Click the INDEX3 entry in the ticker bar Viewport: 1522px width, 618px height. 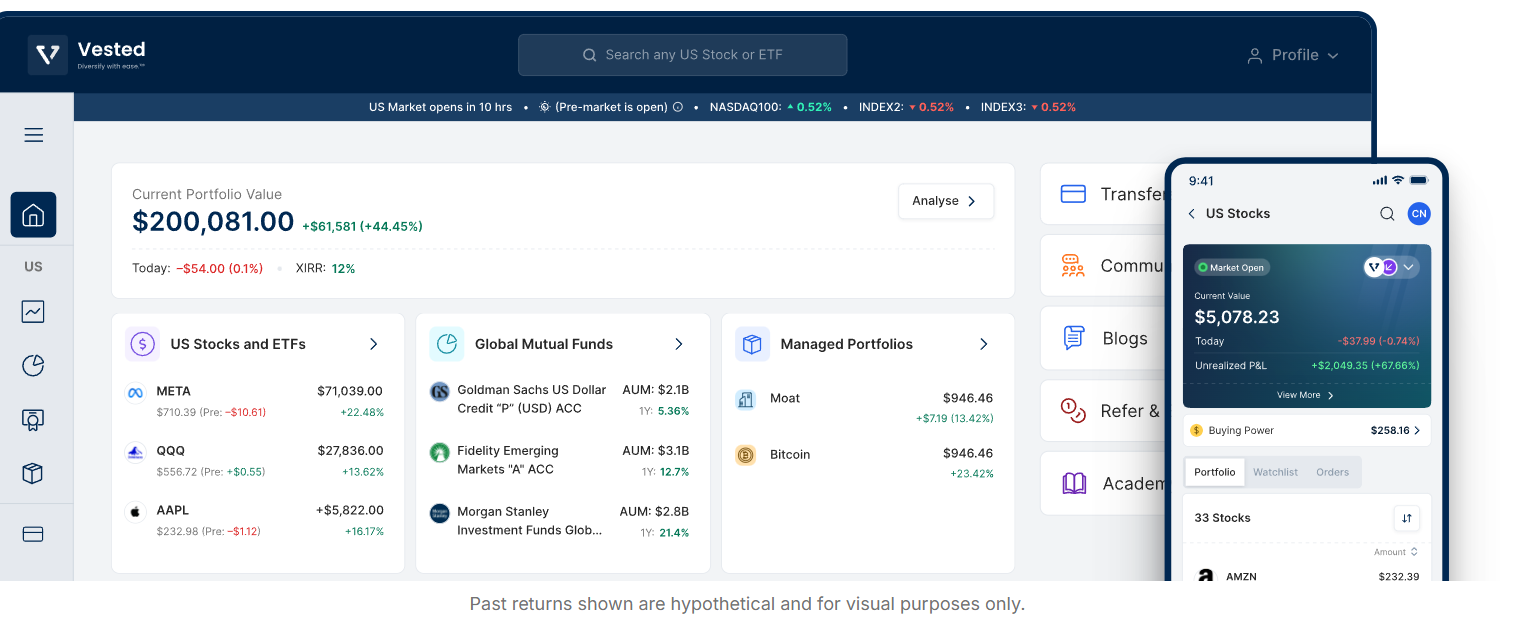tap(1028, 107)
